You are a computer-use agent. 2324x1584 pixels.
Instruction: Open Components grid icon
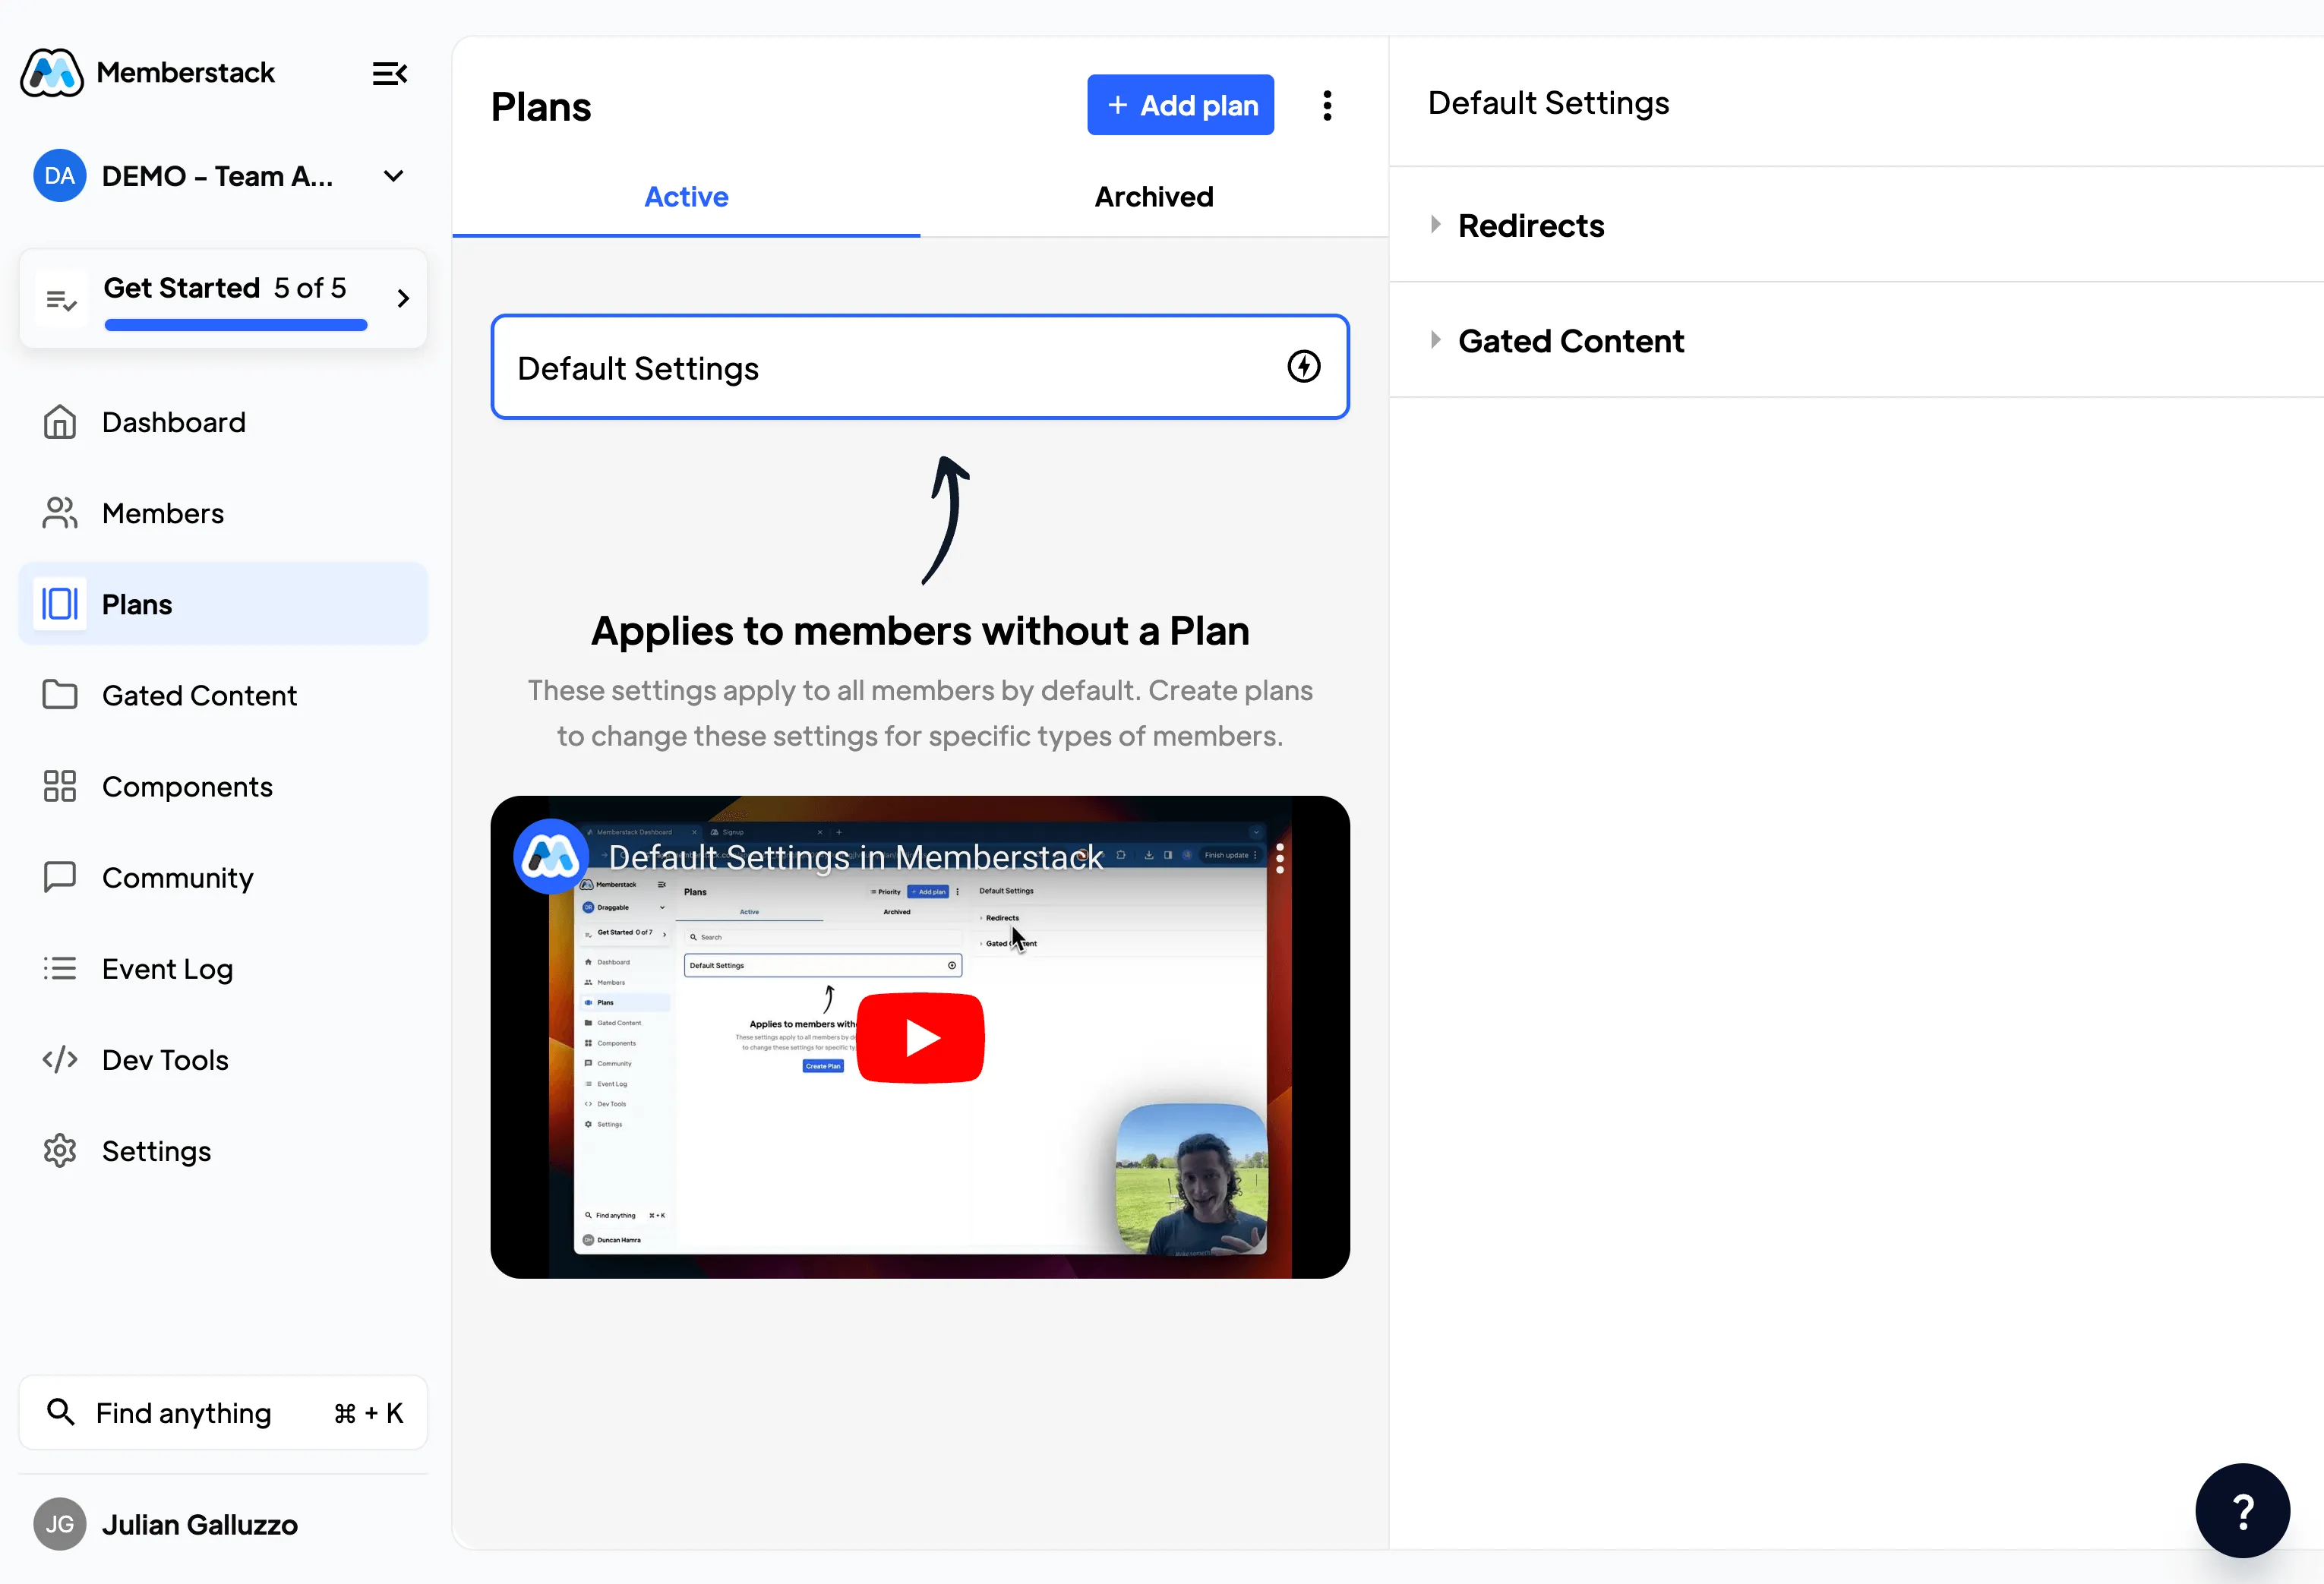[x=60, y=786]
